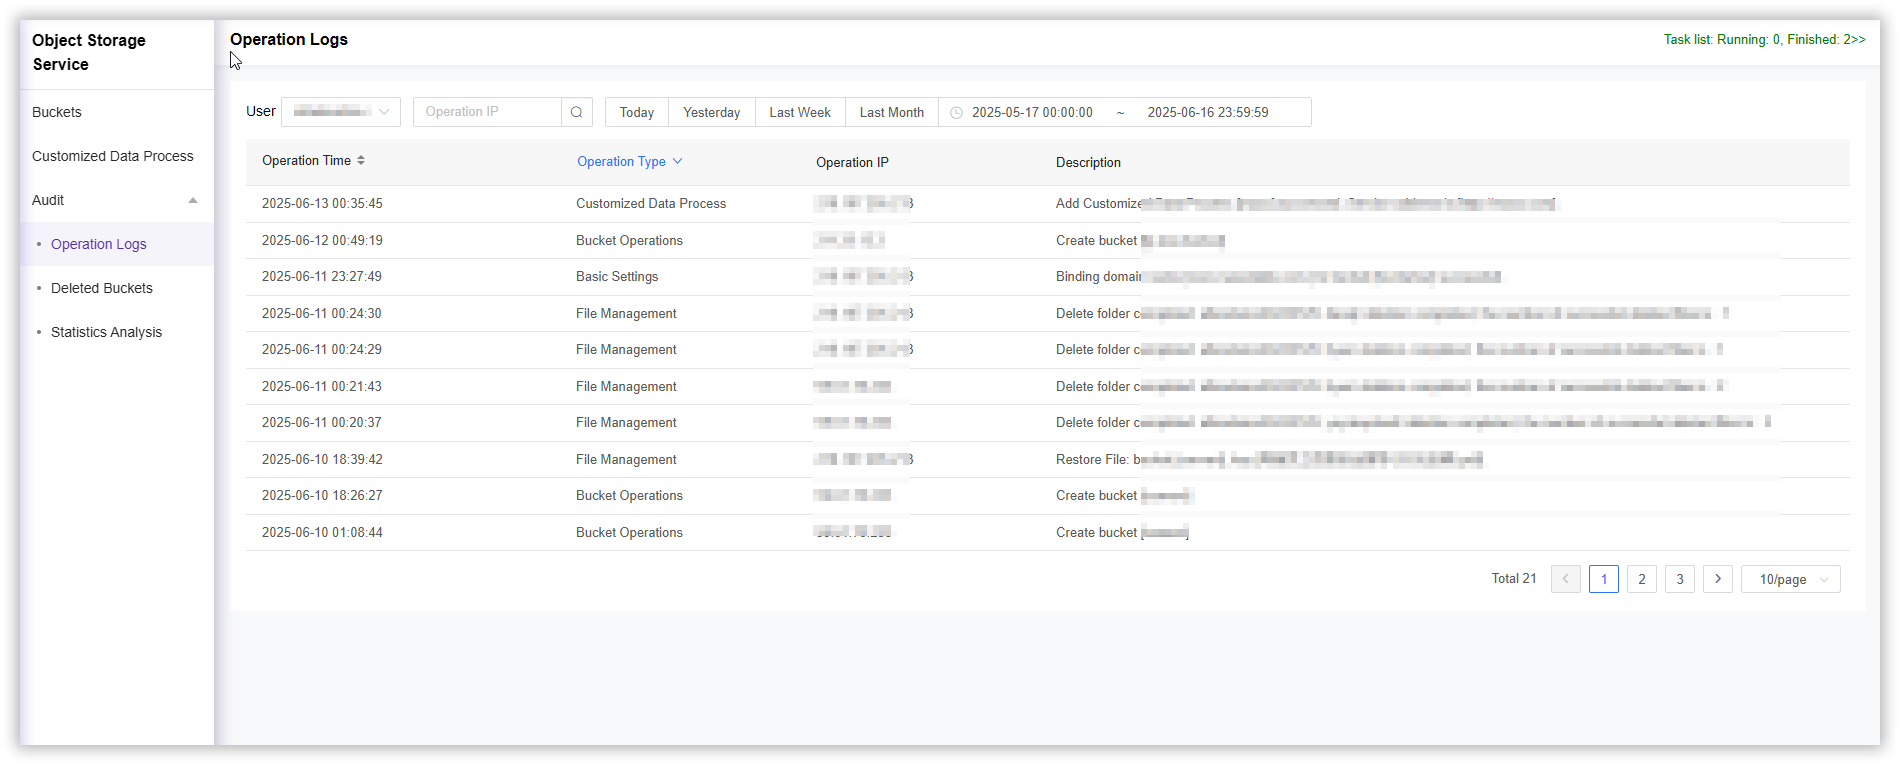The width and height of the screenshot is (1900, 765).
Task: Filter logs by Last Month
Action: [x=891, y=112]
